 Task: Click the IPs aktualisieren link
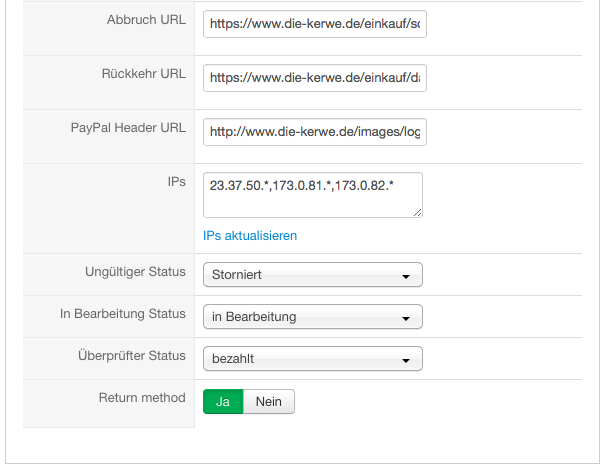[x=250, y=236]
